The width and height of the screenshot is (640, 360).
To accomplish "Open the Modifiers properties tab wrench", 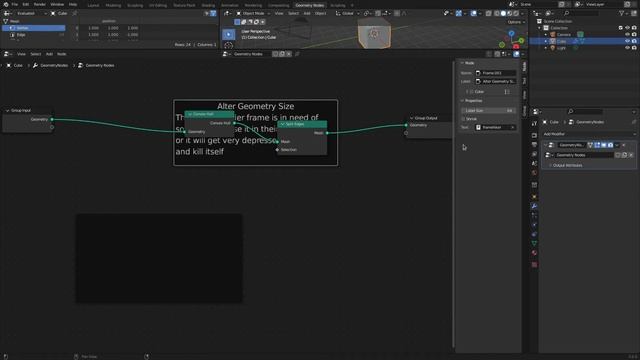I will (534, 206).
